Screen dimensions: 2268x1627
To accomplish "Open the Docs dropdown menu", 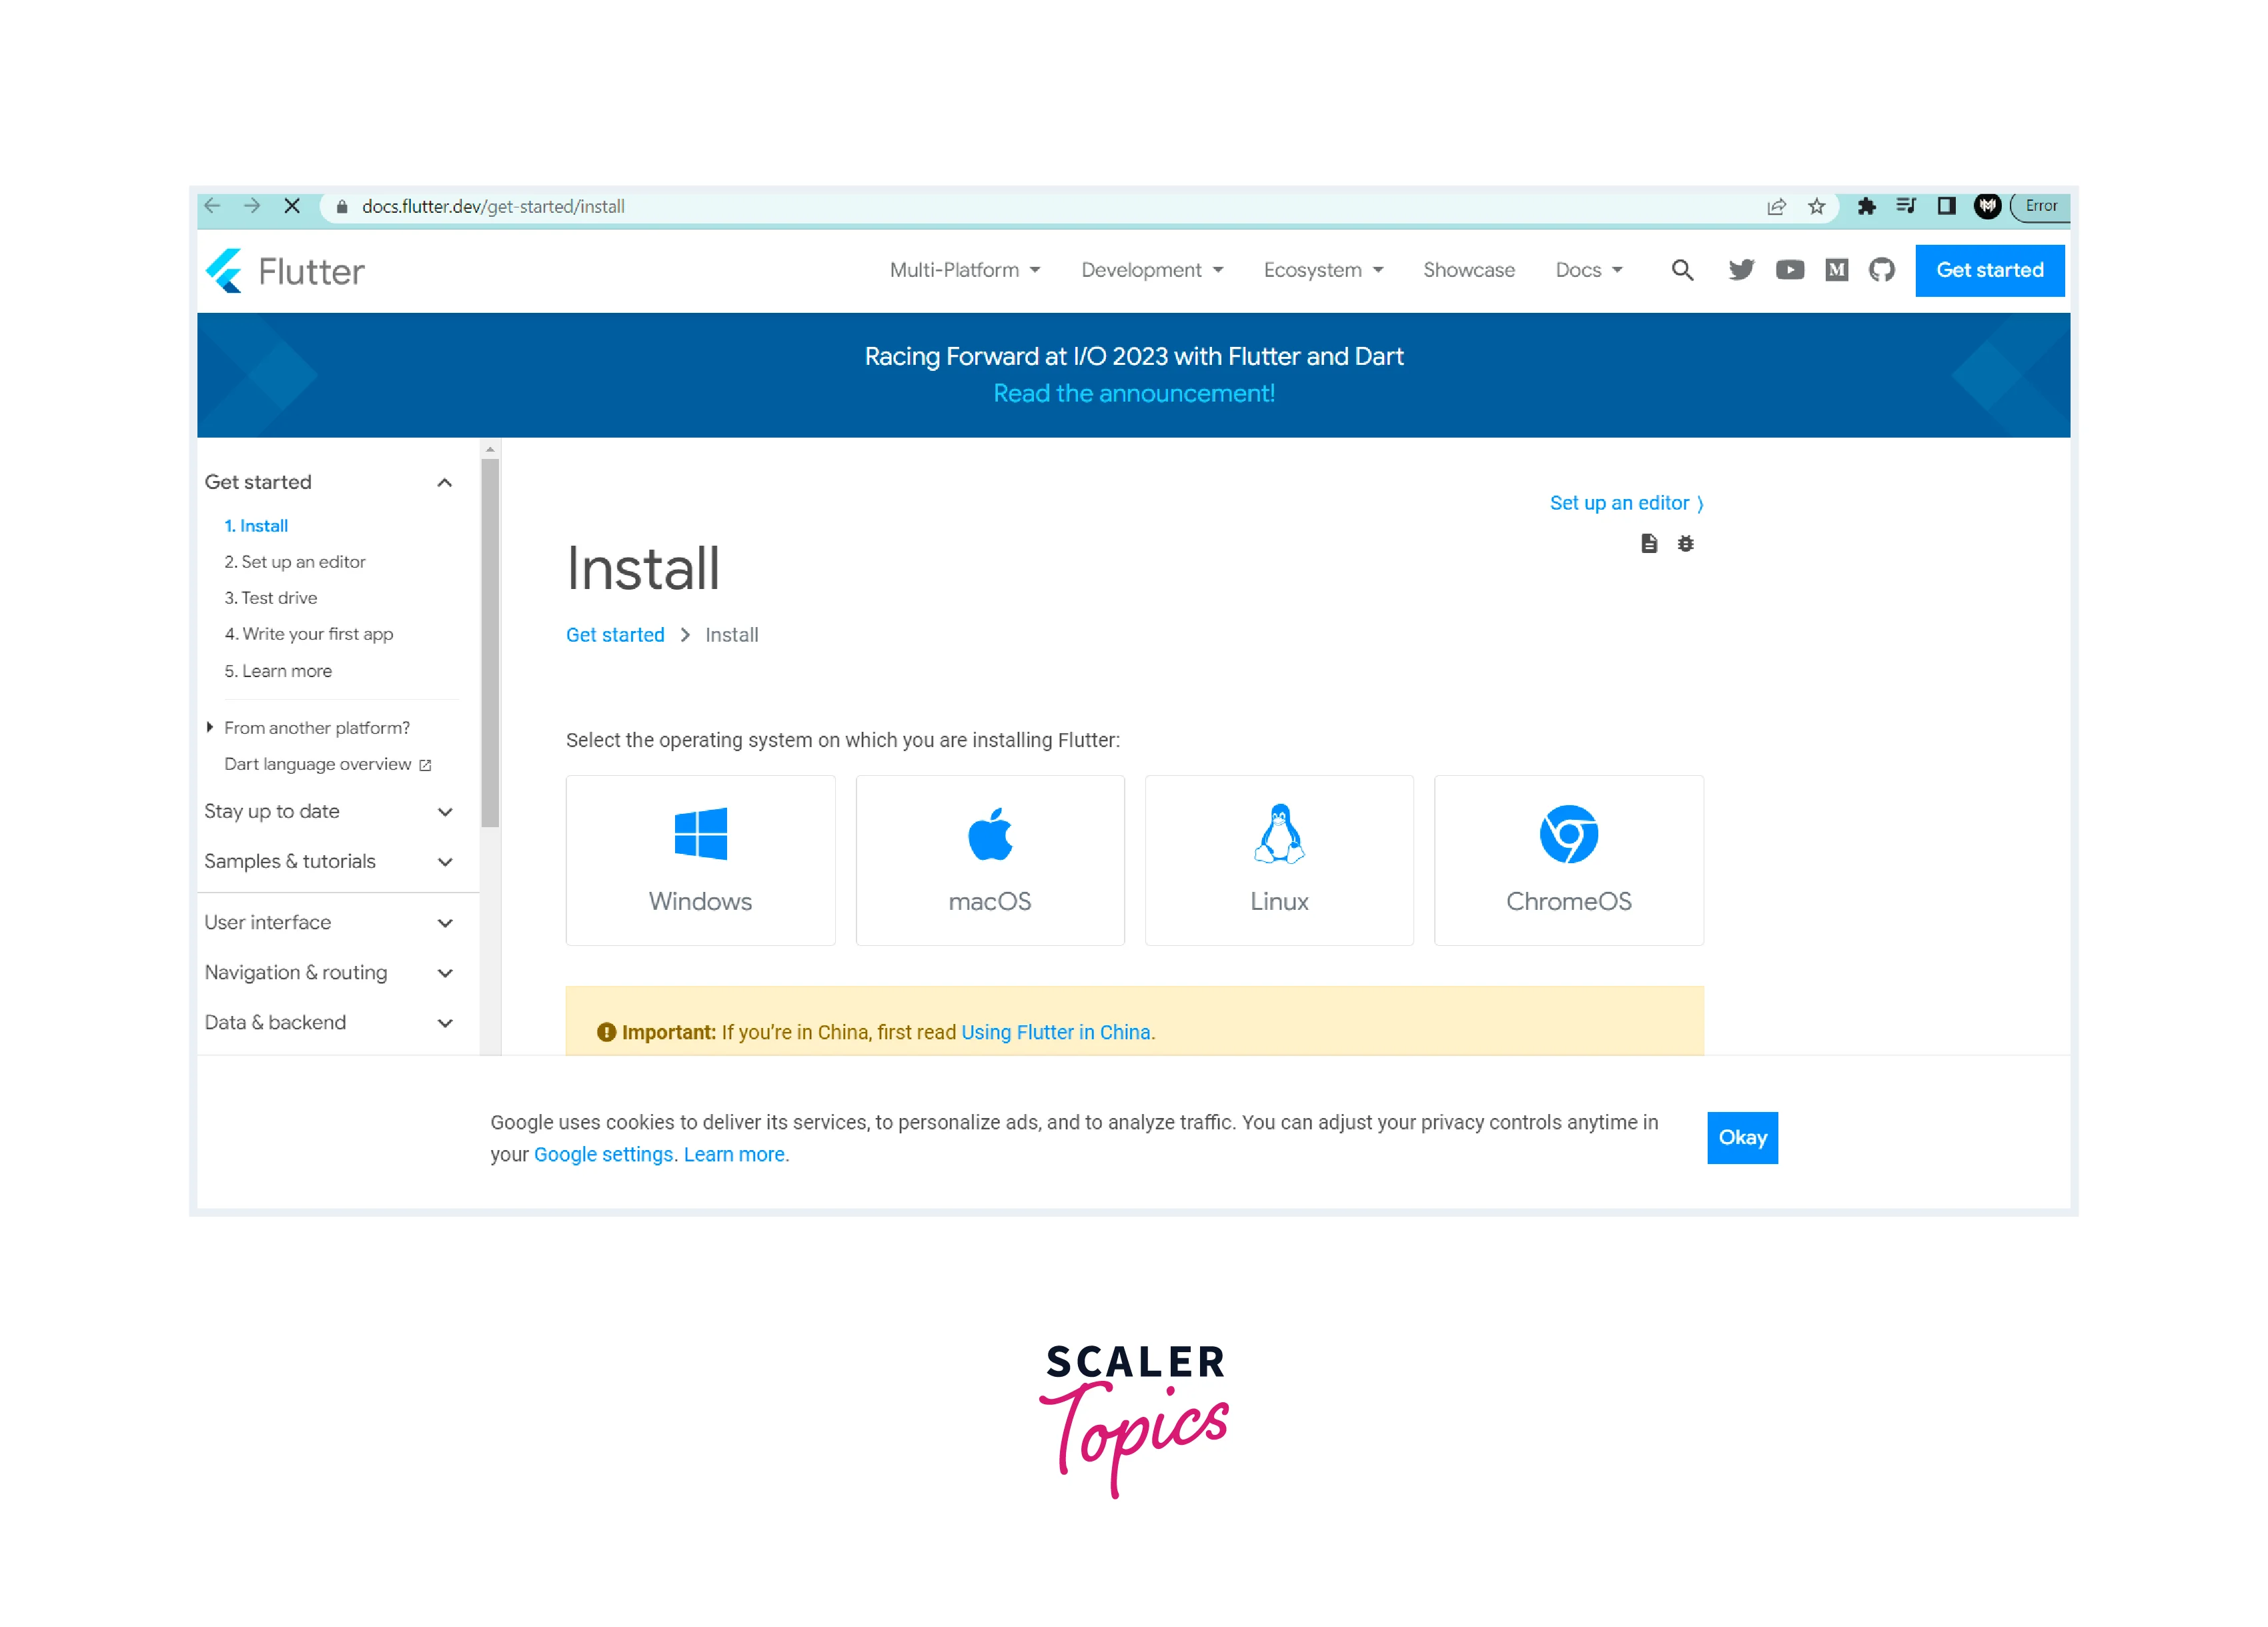I will coord(1588,270).
